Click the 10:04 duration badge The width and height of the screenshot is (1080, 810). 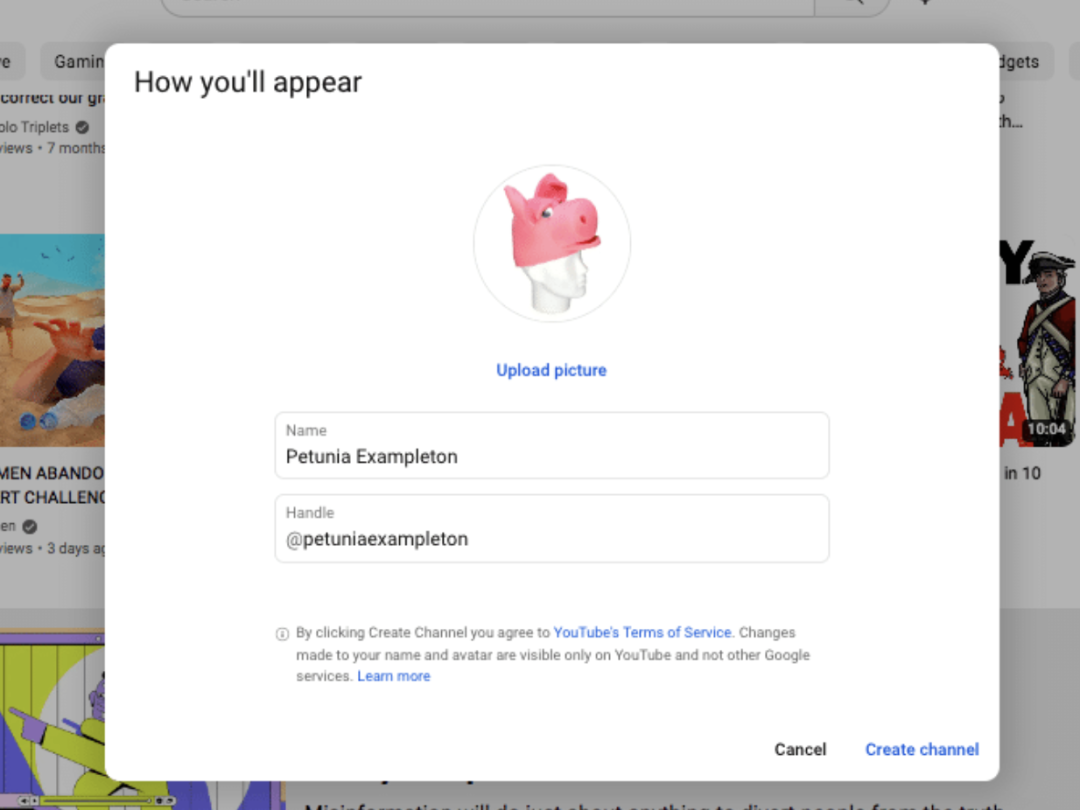1046,429
